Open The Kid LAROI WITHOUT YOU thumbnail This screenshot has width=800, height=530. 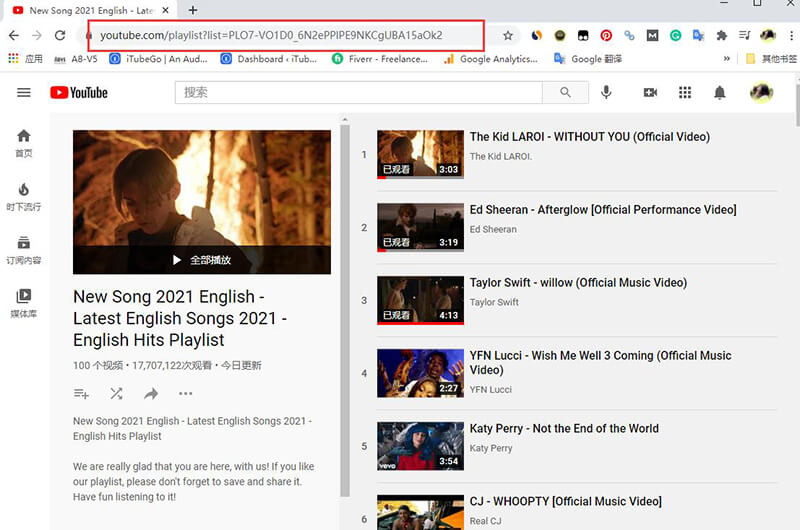[x=420, y=154]
